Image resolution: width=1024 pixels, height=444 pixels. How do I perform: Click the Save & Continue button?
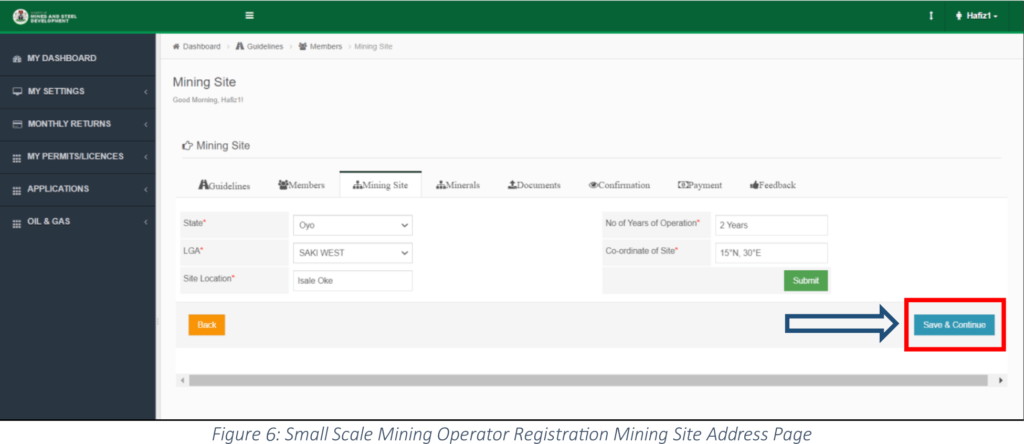point(953,325)
